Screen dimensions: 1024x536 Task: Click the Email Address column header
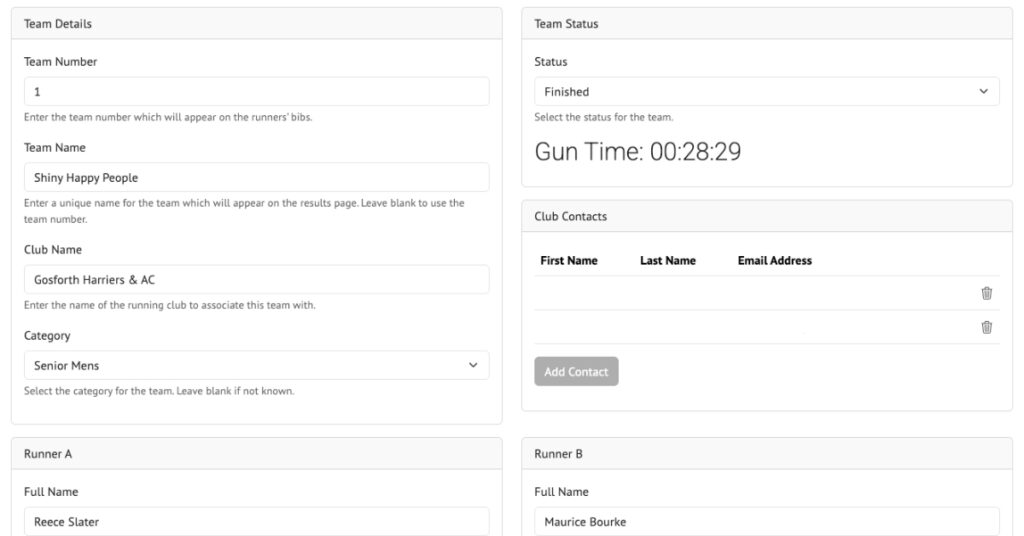[775, 260]
